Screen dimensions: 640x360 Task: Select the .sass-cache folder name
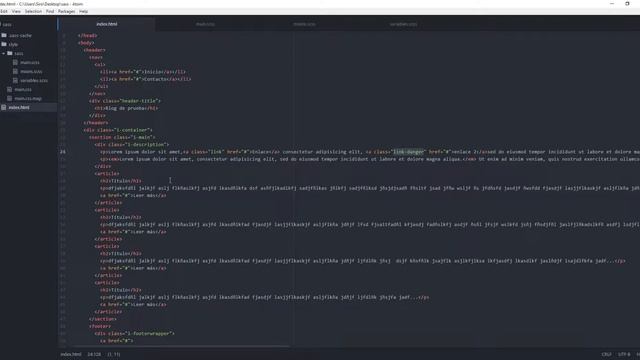(20, 36)
